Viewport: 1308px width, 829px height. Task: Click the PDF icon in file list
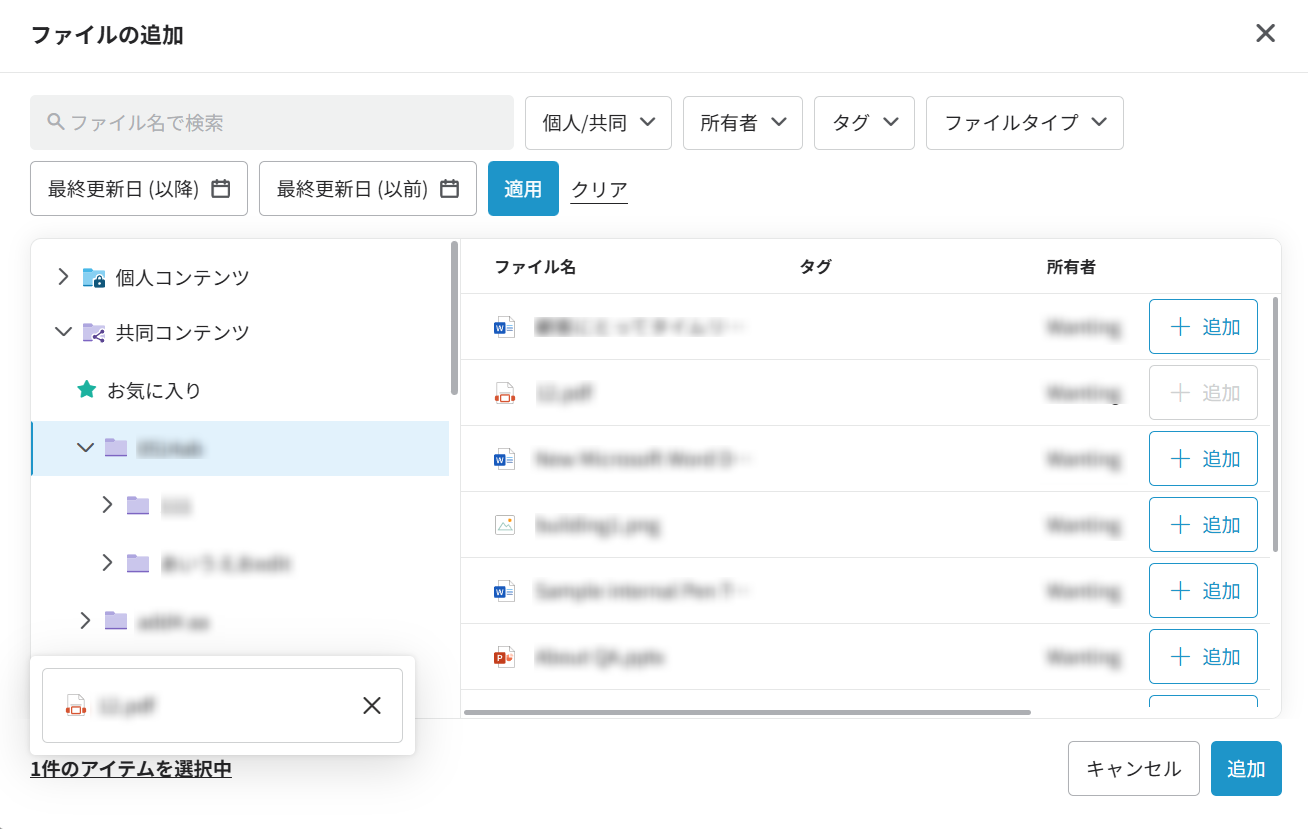(505, 393)
